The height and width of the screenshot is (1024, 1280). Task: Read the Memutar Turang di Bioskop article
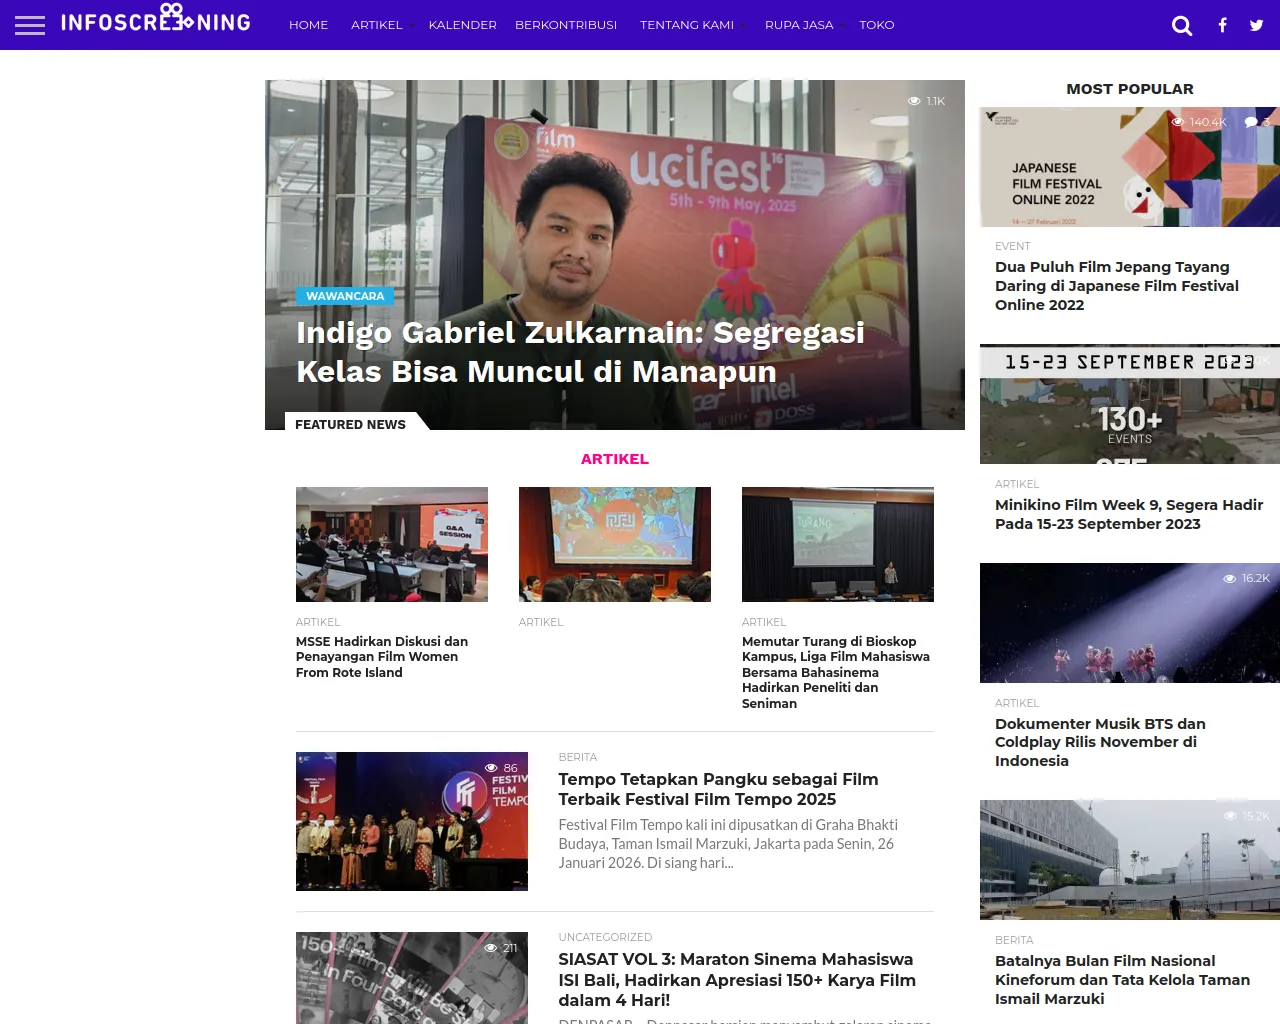point(836,672)
